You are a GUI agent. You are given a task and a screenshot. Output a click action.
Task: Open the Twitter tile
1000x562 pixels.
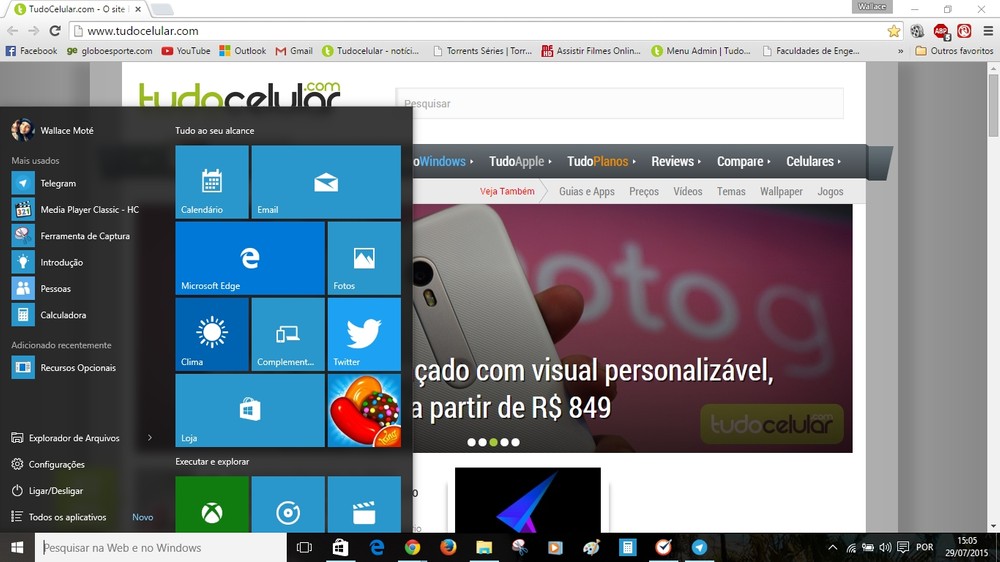364,334
